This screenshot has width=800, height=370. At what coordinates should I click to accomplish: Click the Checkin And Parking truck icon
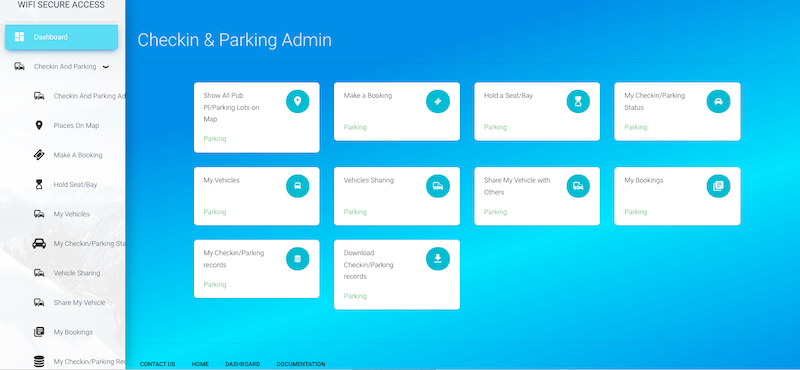pos(19,66)
